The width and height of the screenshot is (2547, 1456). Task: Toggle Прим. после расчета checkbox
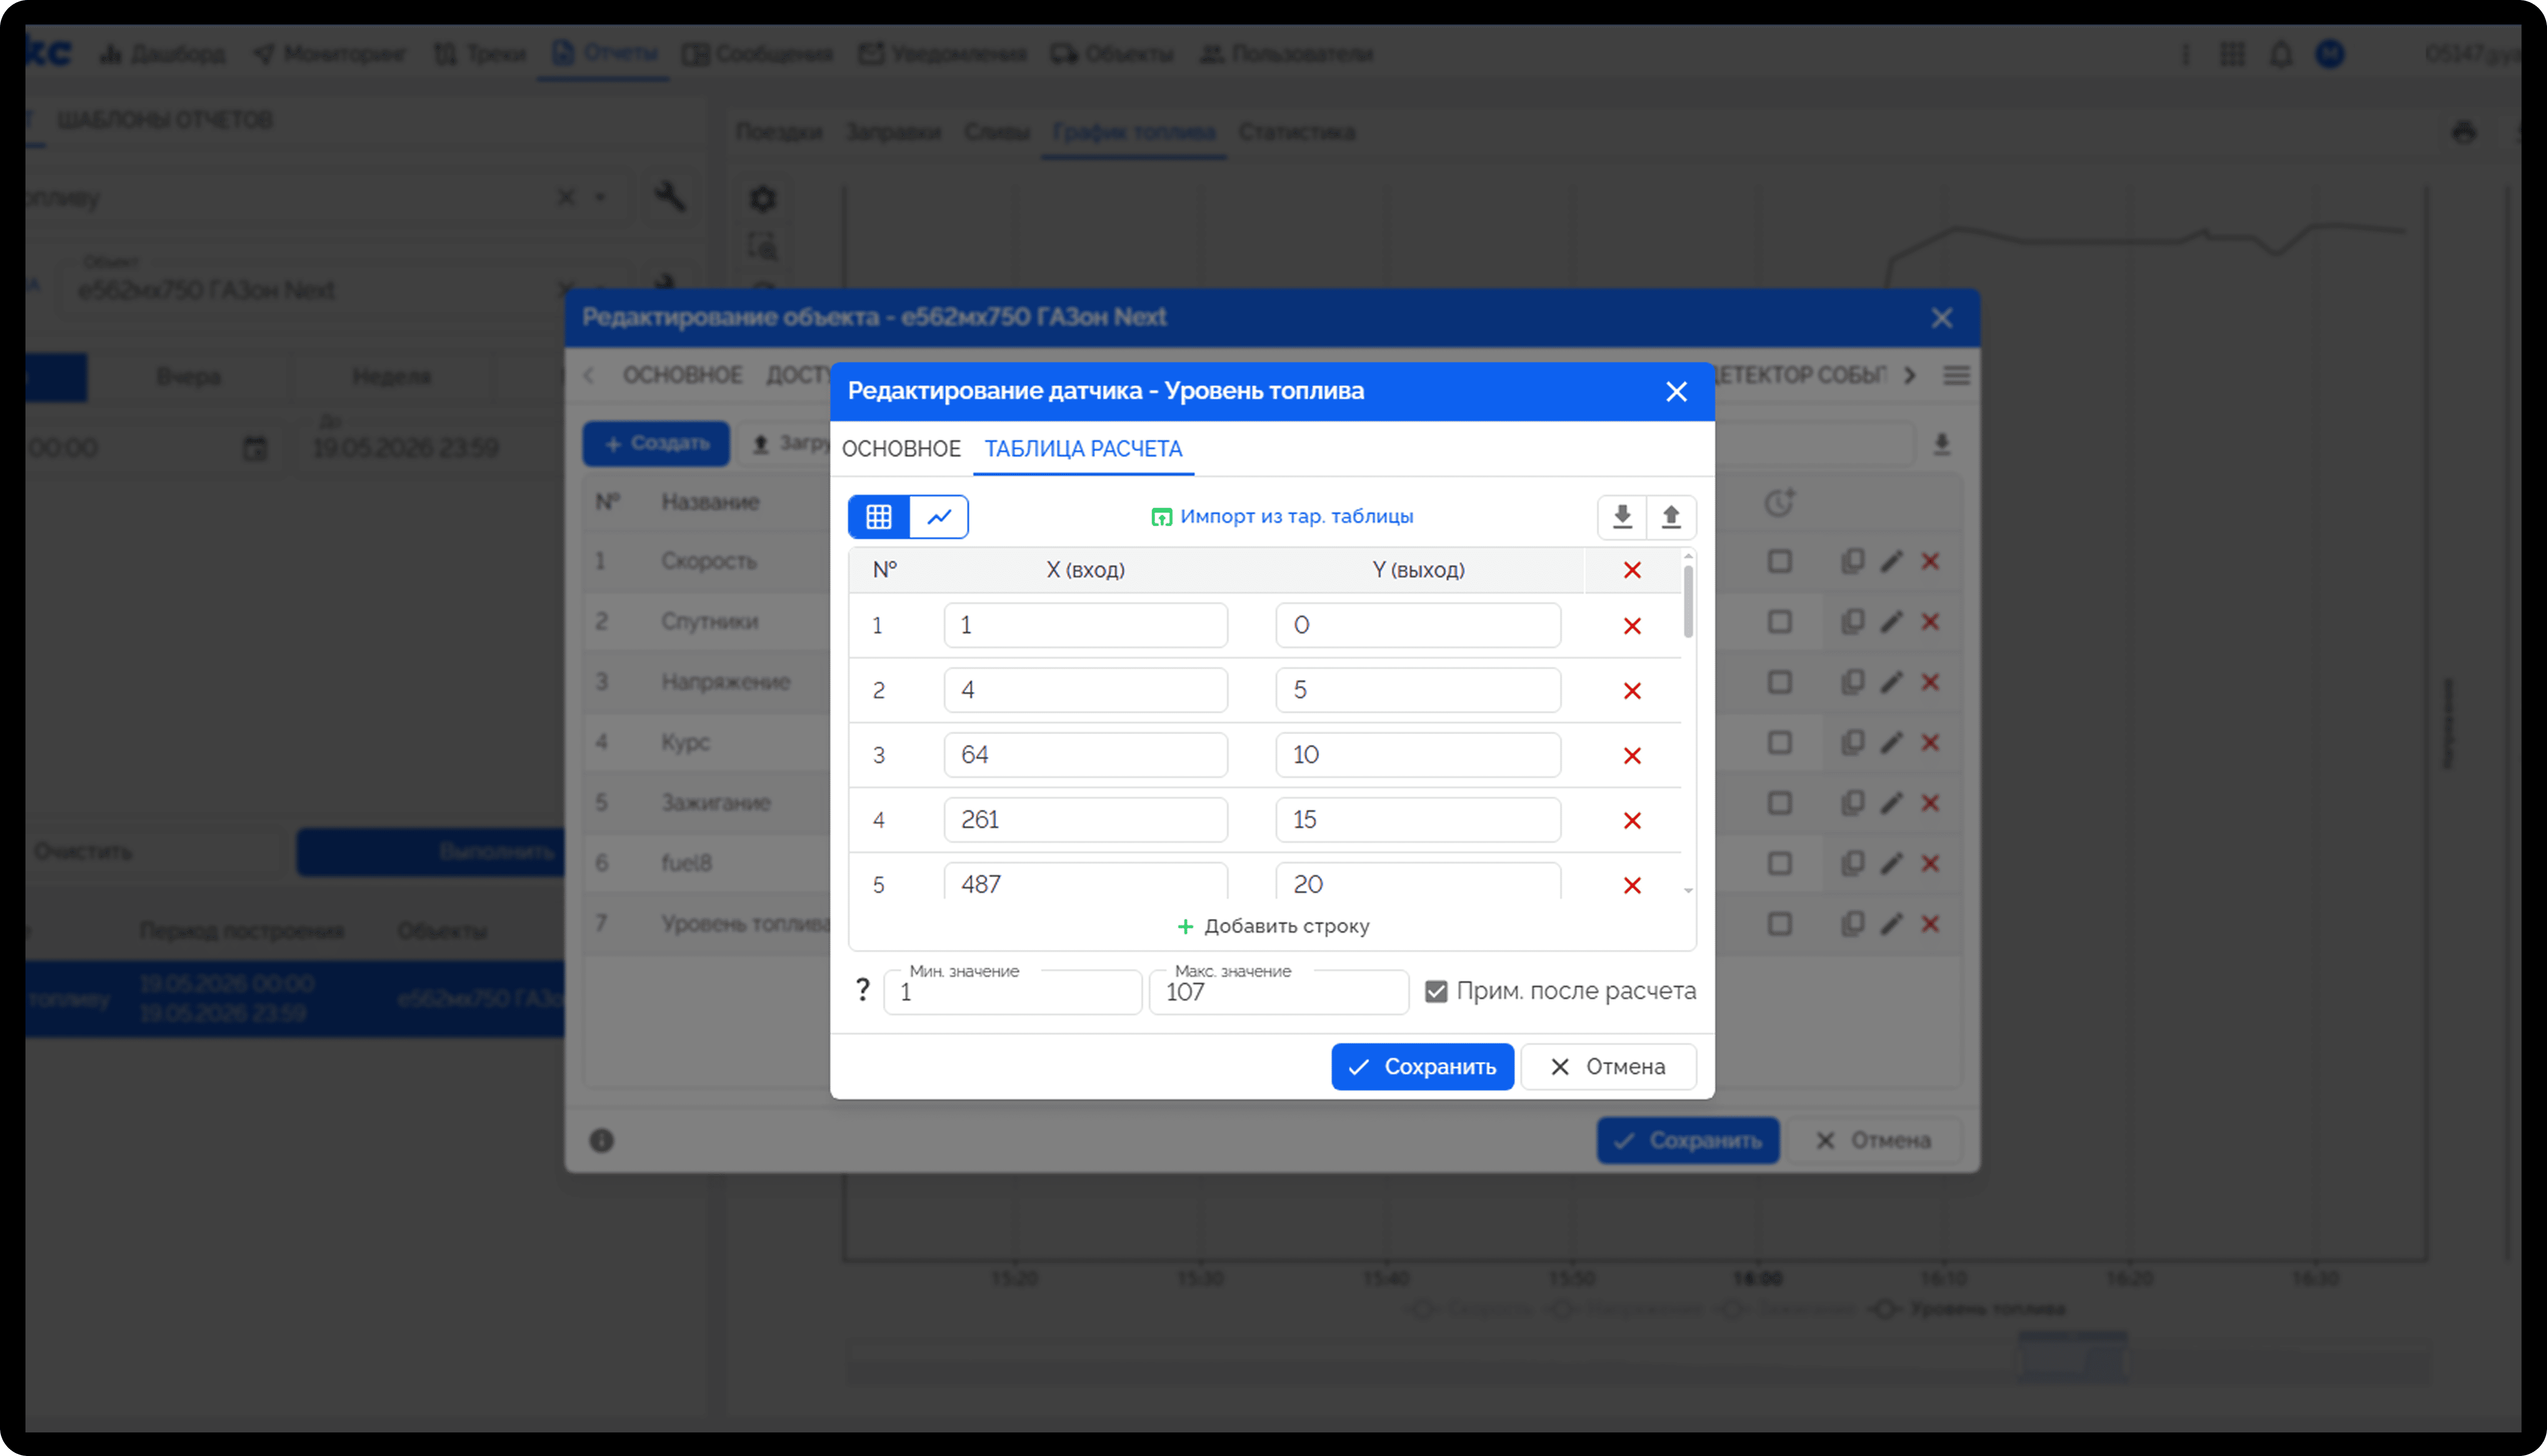pos(1436,991)
